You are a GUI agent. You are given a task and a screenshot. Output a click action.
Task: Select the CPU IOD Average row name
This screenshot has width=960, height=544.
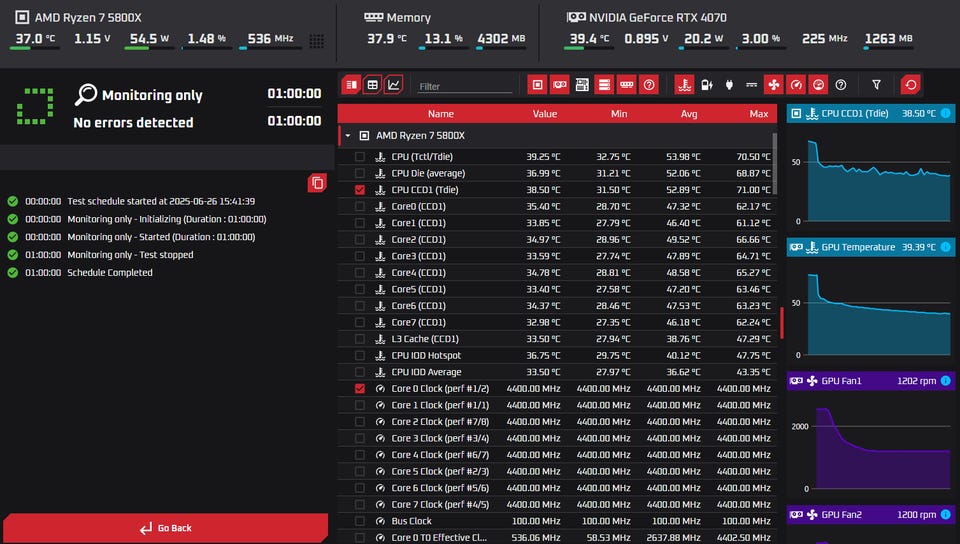pos(426,372)
